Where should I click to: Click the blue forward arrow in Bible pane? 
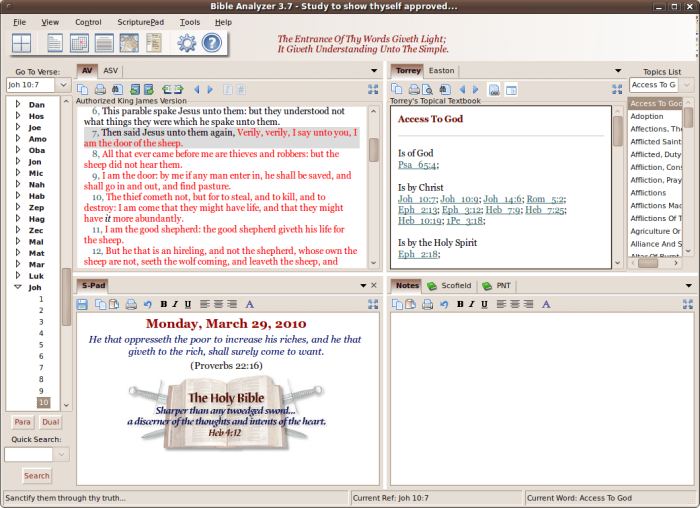(x=210, y=89)
